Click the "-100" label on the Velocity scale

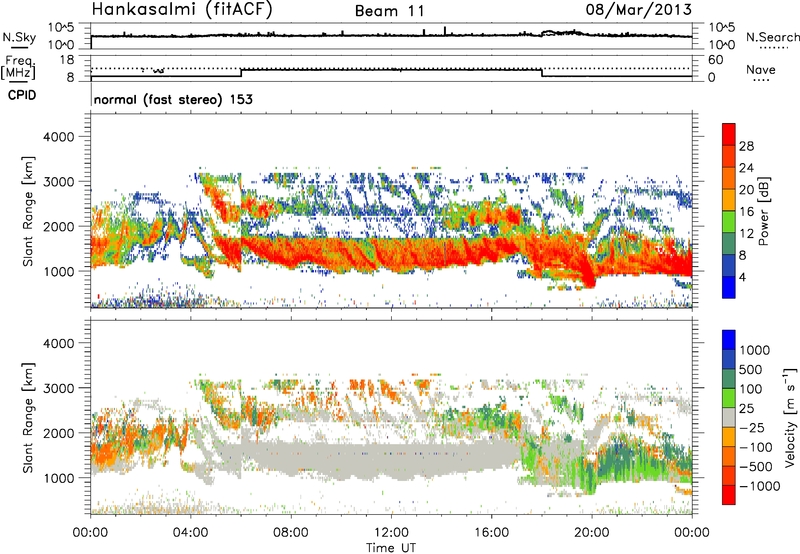click(756, 447)
